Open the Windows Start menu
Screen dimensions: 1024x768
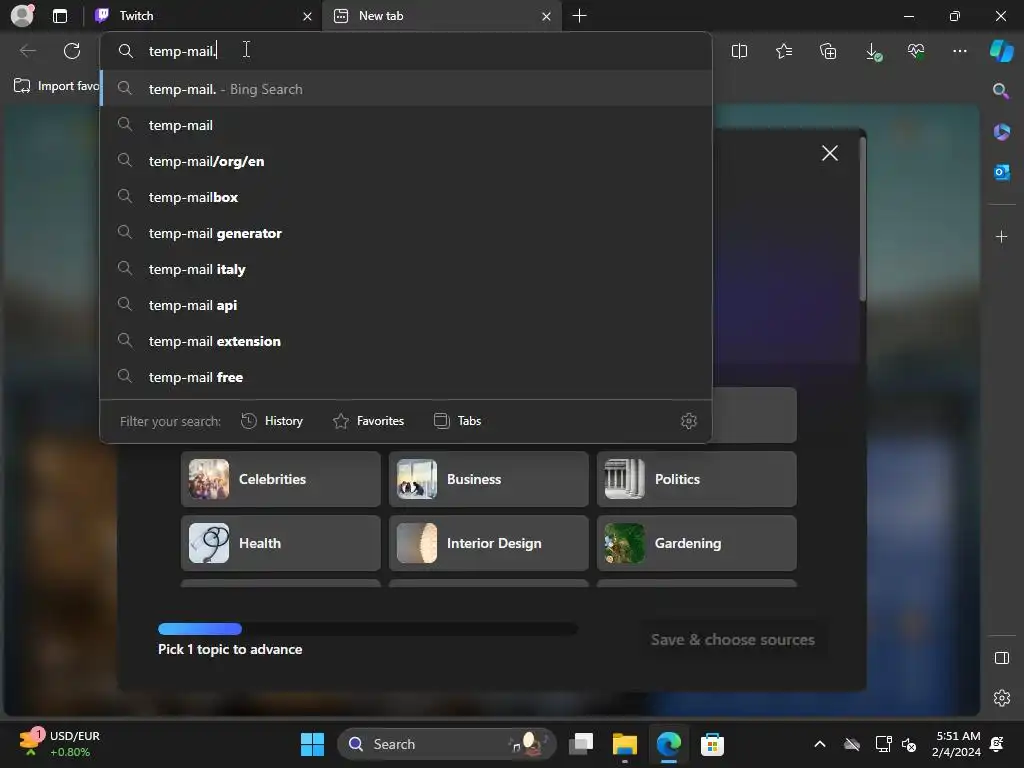point(312,744)
